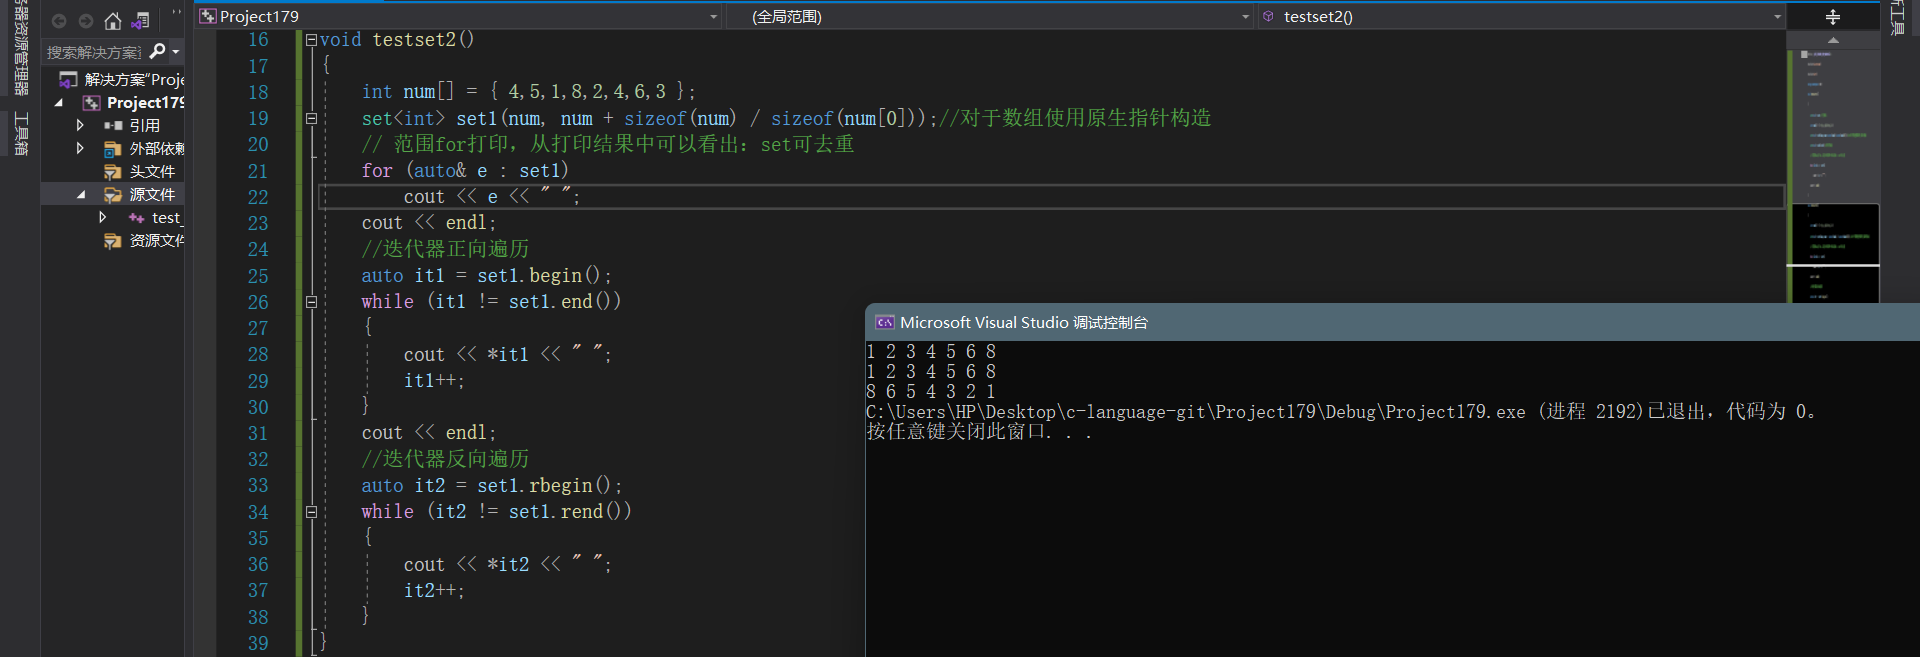The image size is (1920, 657).
Task: Switch views with the solution/folder view icon
Action: pyautogui.click(x=141, y=21)
